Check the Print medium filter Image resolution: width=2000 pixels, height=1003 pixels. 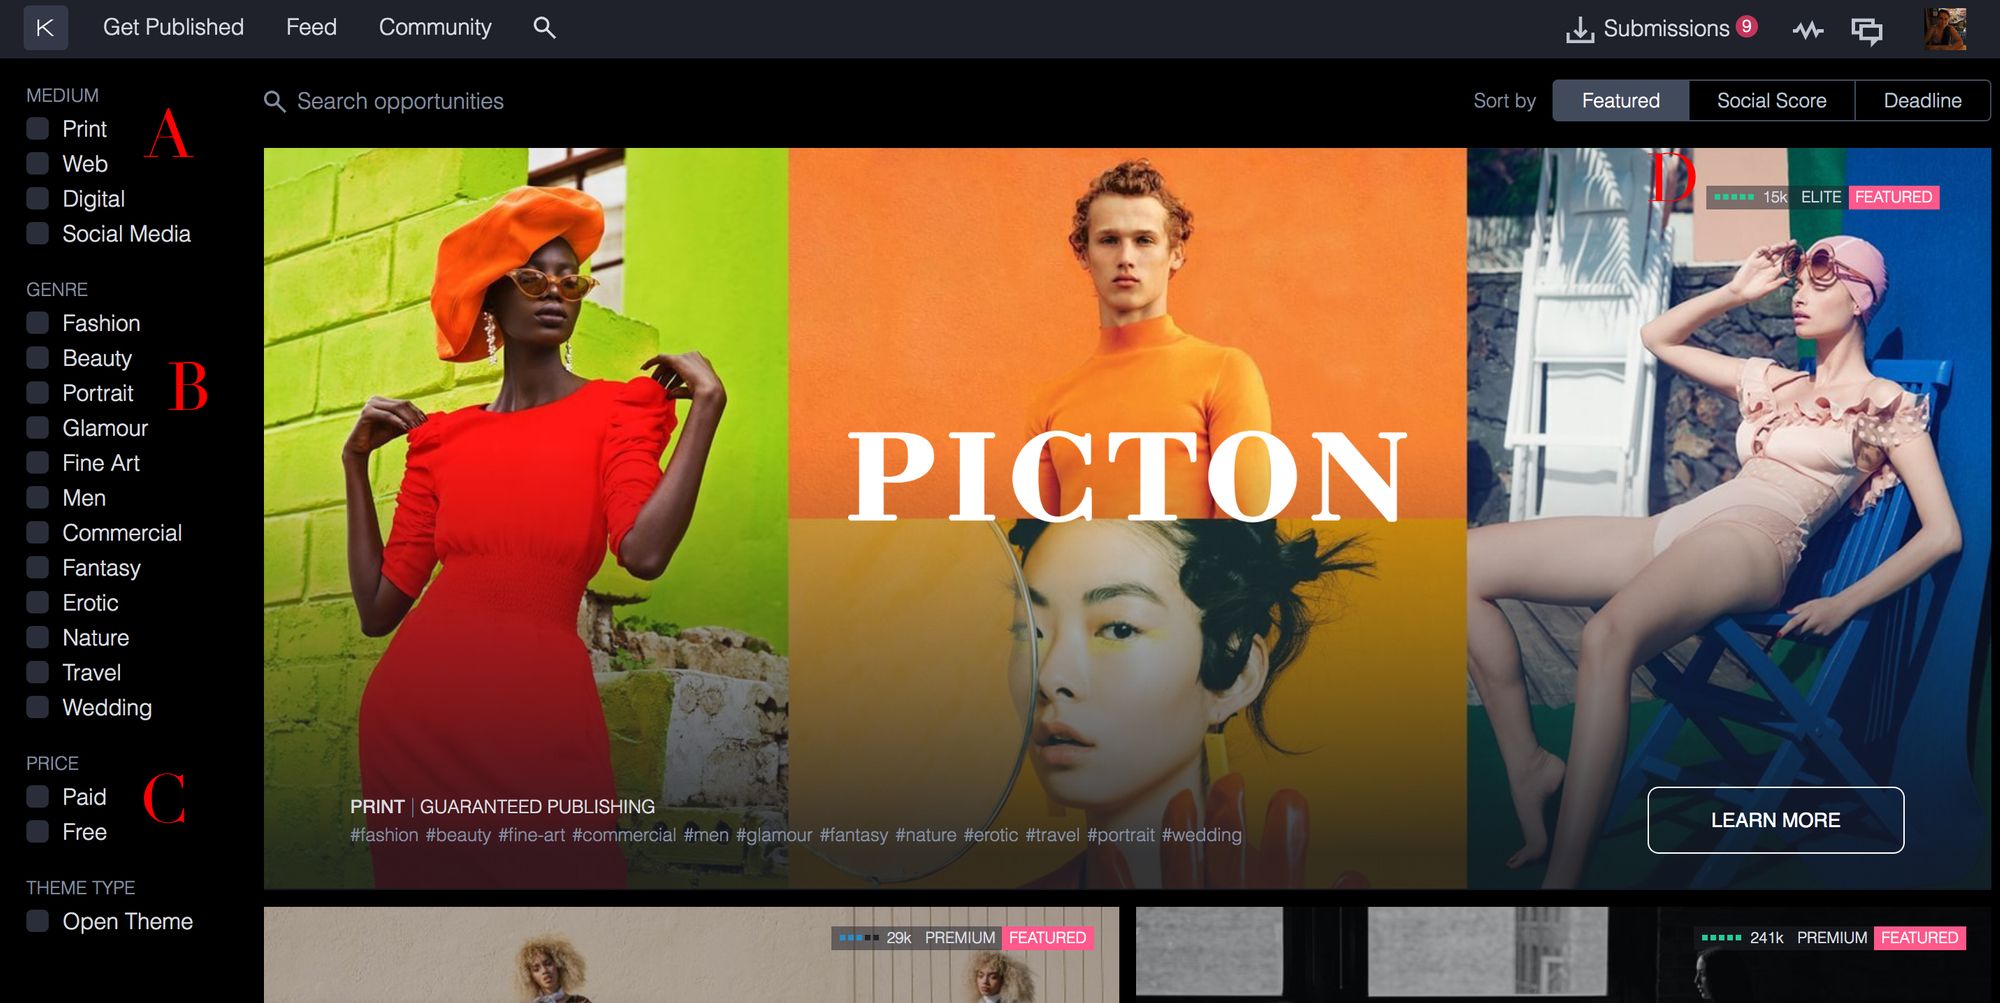point(38,129)
